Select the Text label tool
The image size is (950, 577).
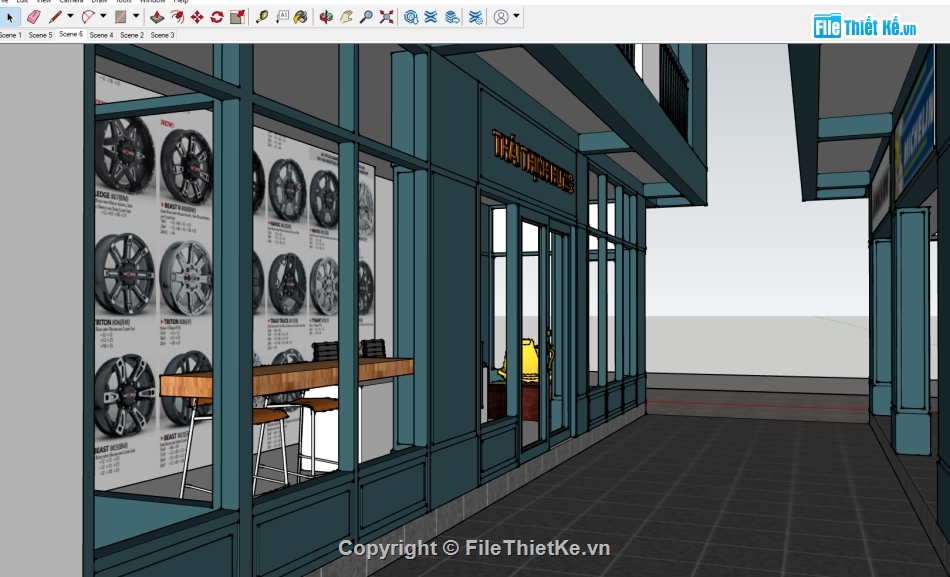coord(282,17)
